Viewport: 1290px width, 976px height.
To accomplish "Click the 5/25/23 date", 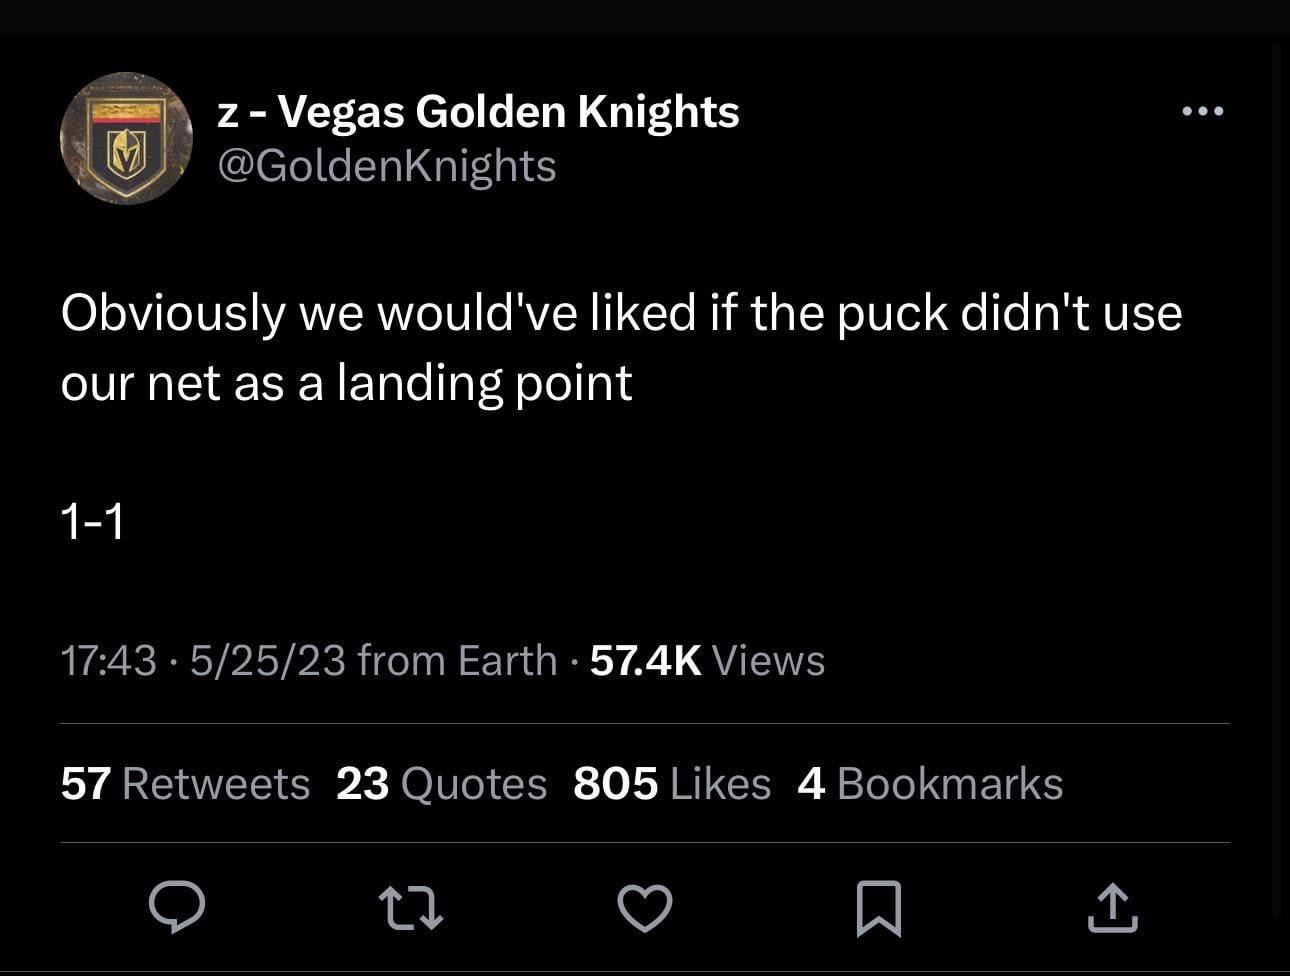I will 267,660.
